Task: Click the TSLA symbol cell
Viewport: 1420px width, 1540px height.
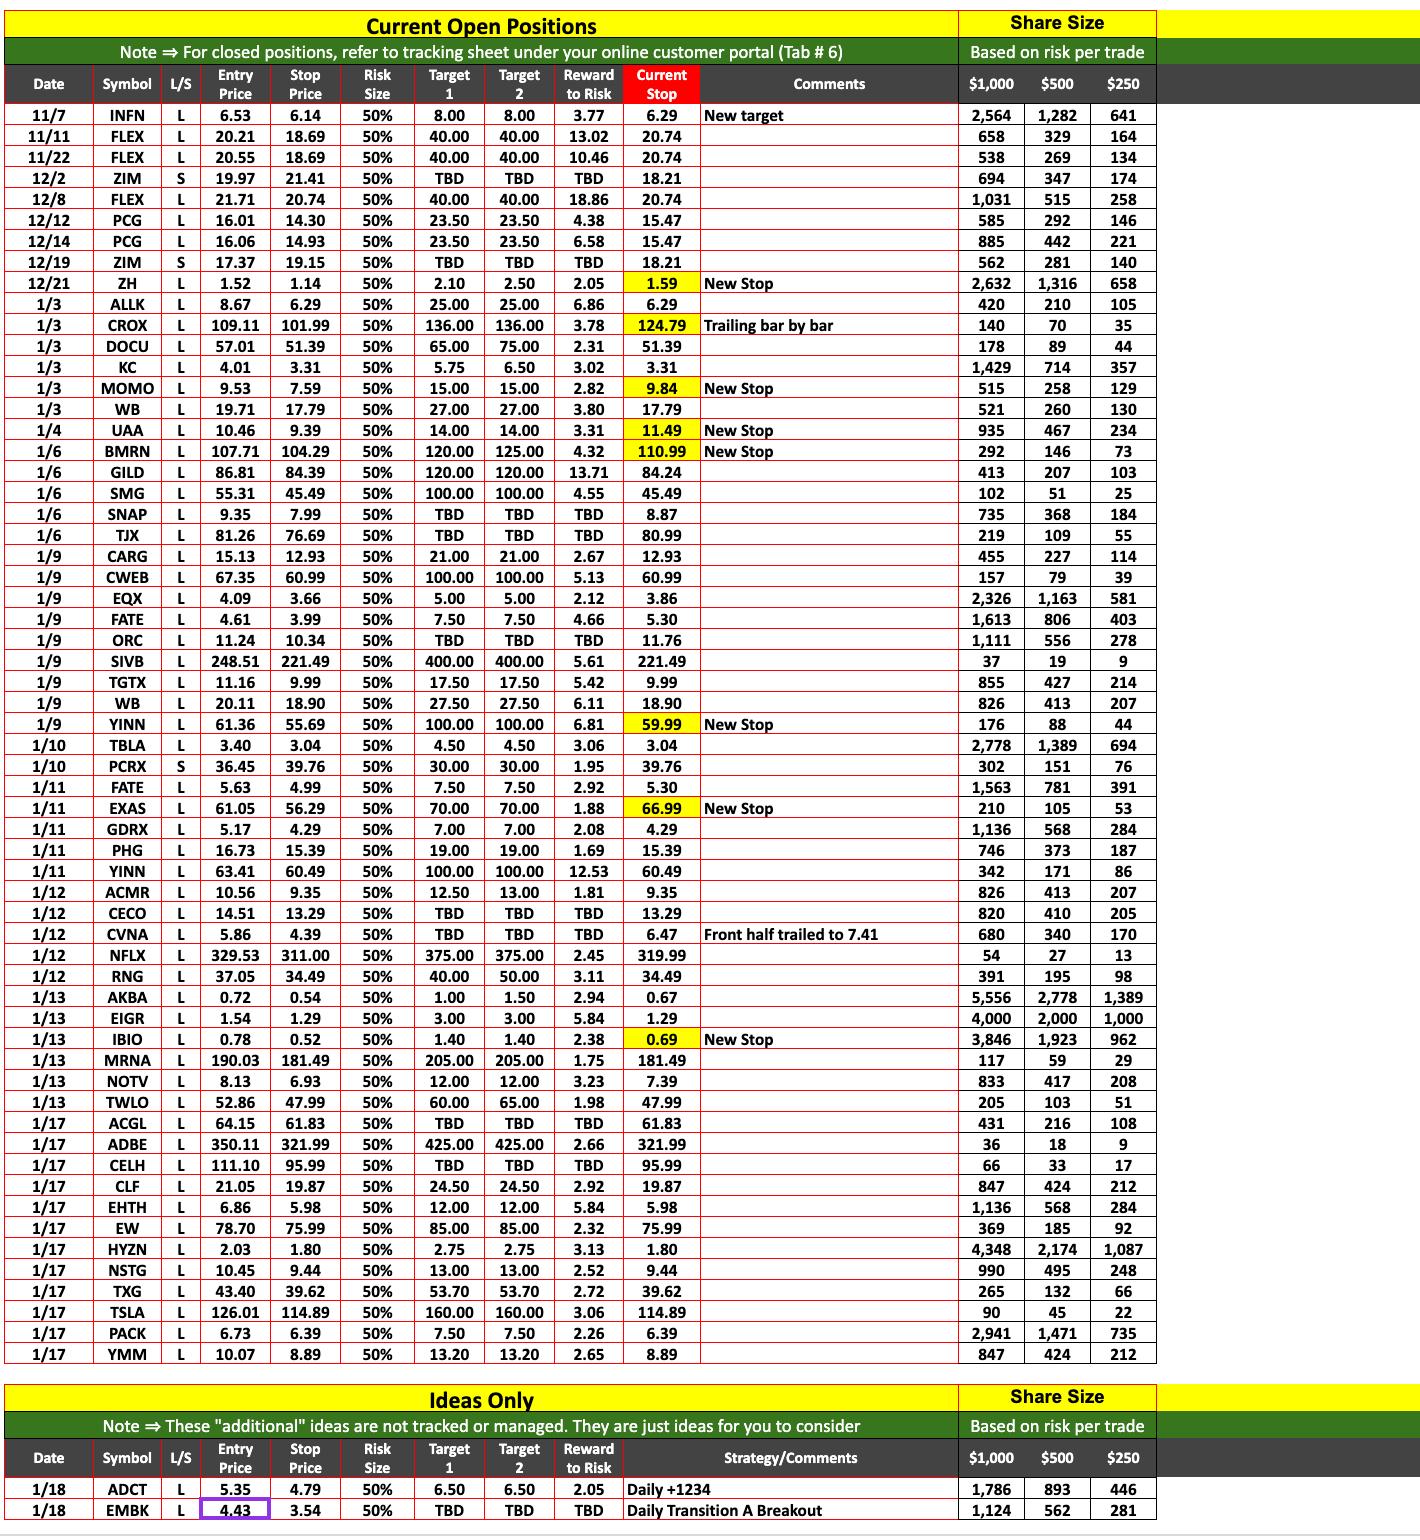Action: click(127, 1312)
